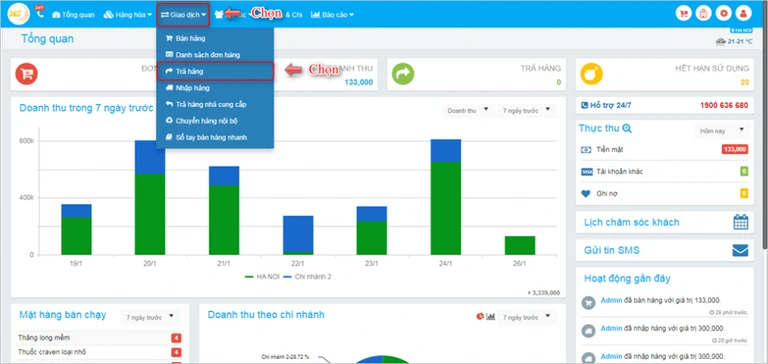Click the magnifier icon beside Thực thu

coord(627,129)
